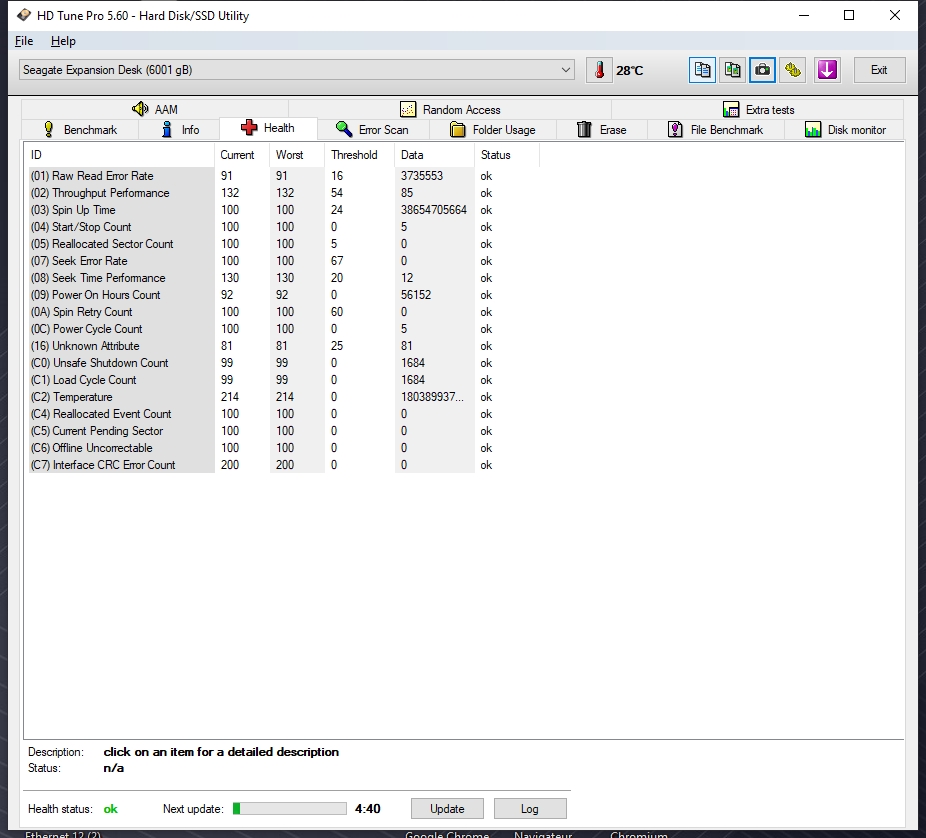Open the Help menu
Screen dimensions: 926x838
point(63,41)
